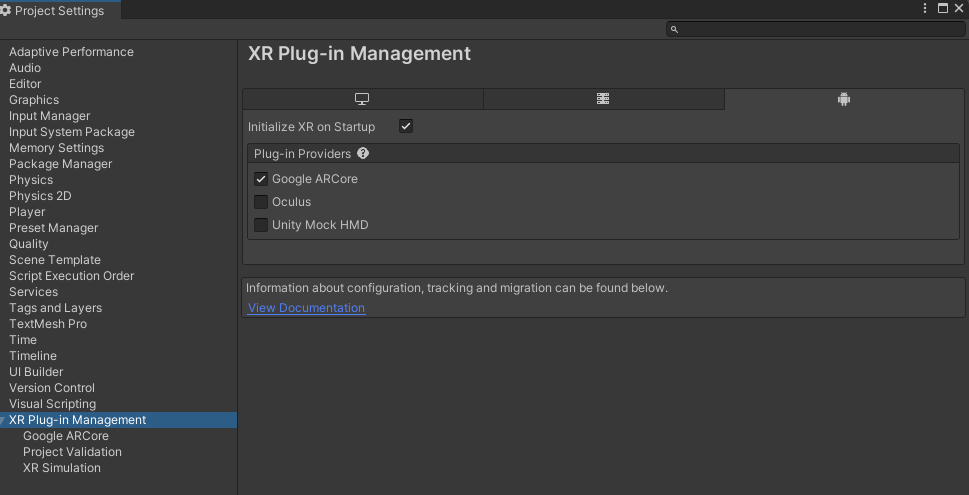This screenshot has width=969, height=495.
Task: Close the Project Settings window
Action: click(959, 8)
